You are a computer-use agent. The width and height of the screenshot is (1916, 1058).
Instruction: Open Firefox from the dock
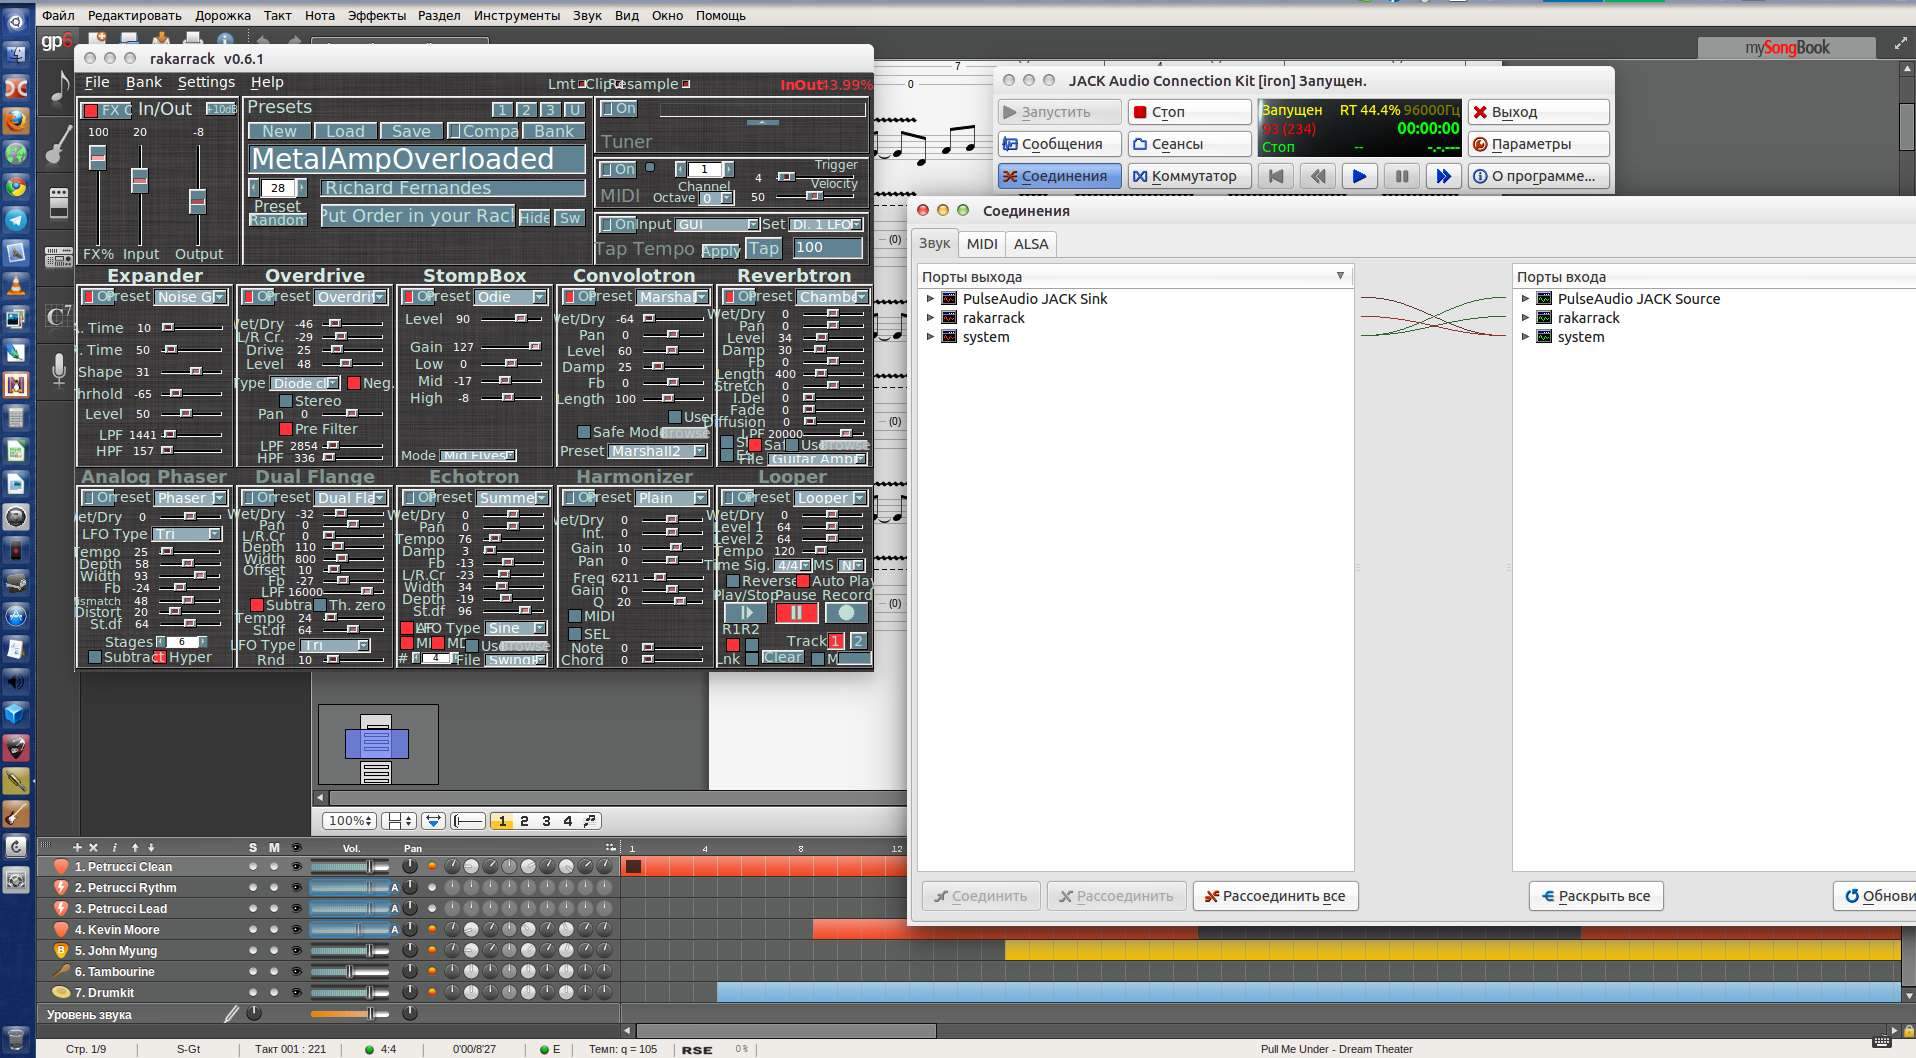[x=16, y=120]
